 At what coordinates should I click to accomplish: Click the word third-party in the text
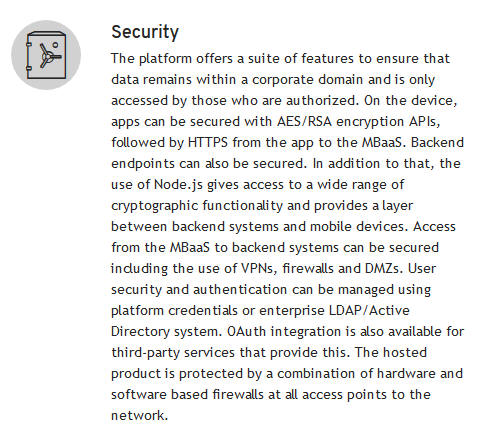[x=146, y=353]
